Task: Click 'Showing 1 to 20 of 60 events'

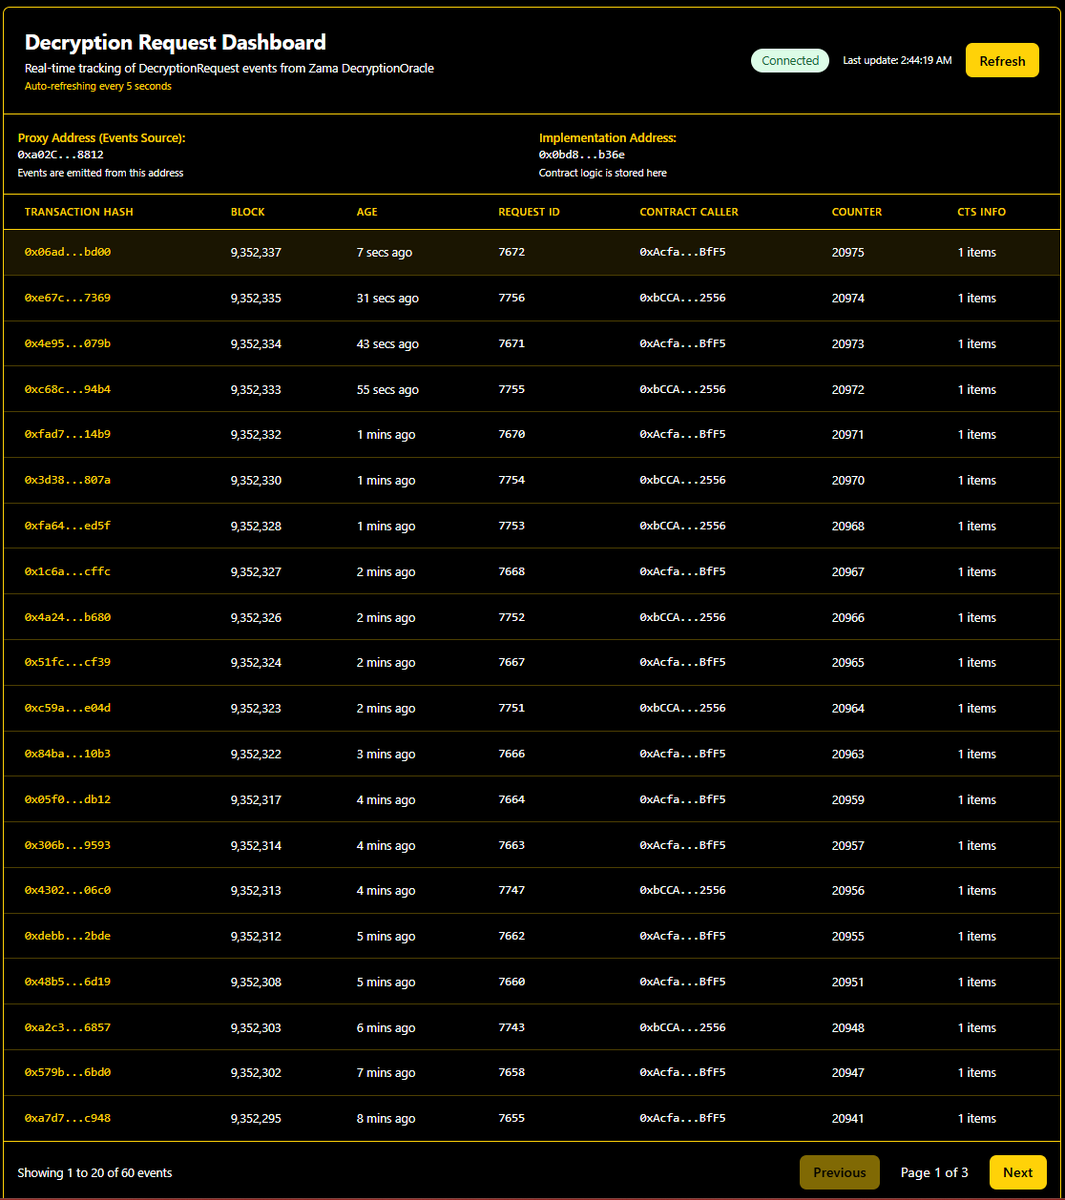Action: point(95,1173)
